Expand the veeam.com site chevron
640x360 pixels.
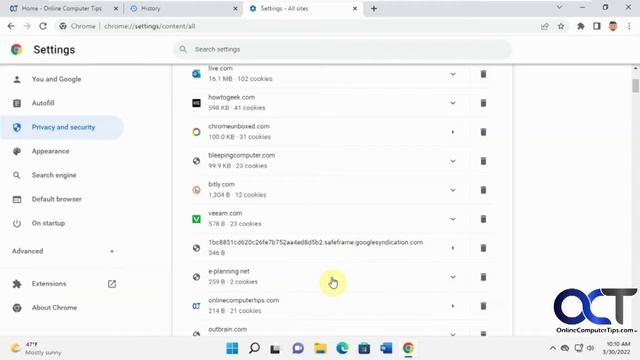tap(453, 219)
